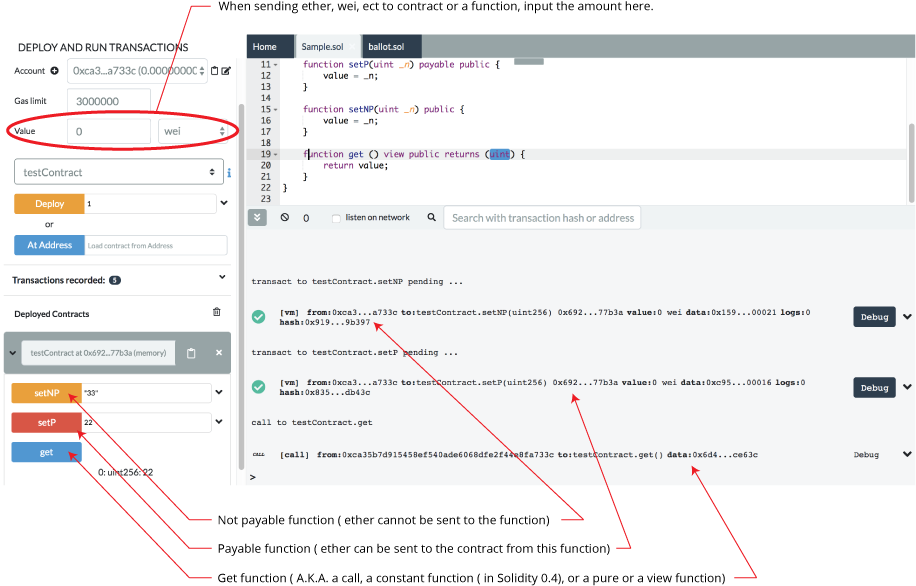Toggle terminal collapse double-chevron icon
The width and height of the screenshot is (916, 586).
(x=257, y=217)
